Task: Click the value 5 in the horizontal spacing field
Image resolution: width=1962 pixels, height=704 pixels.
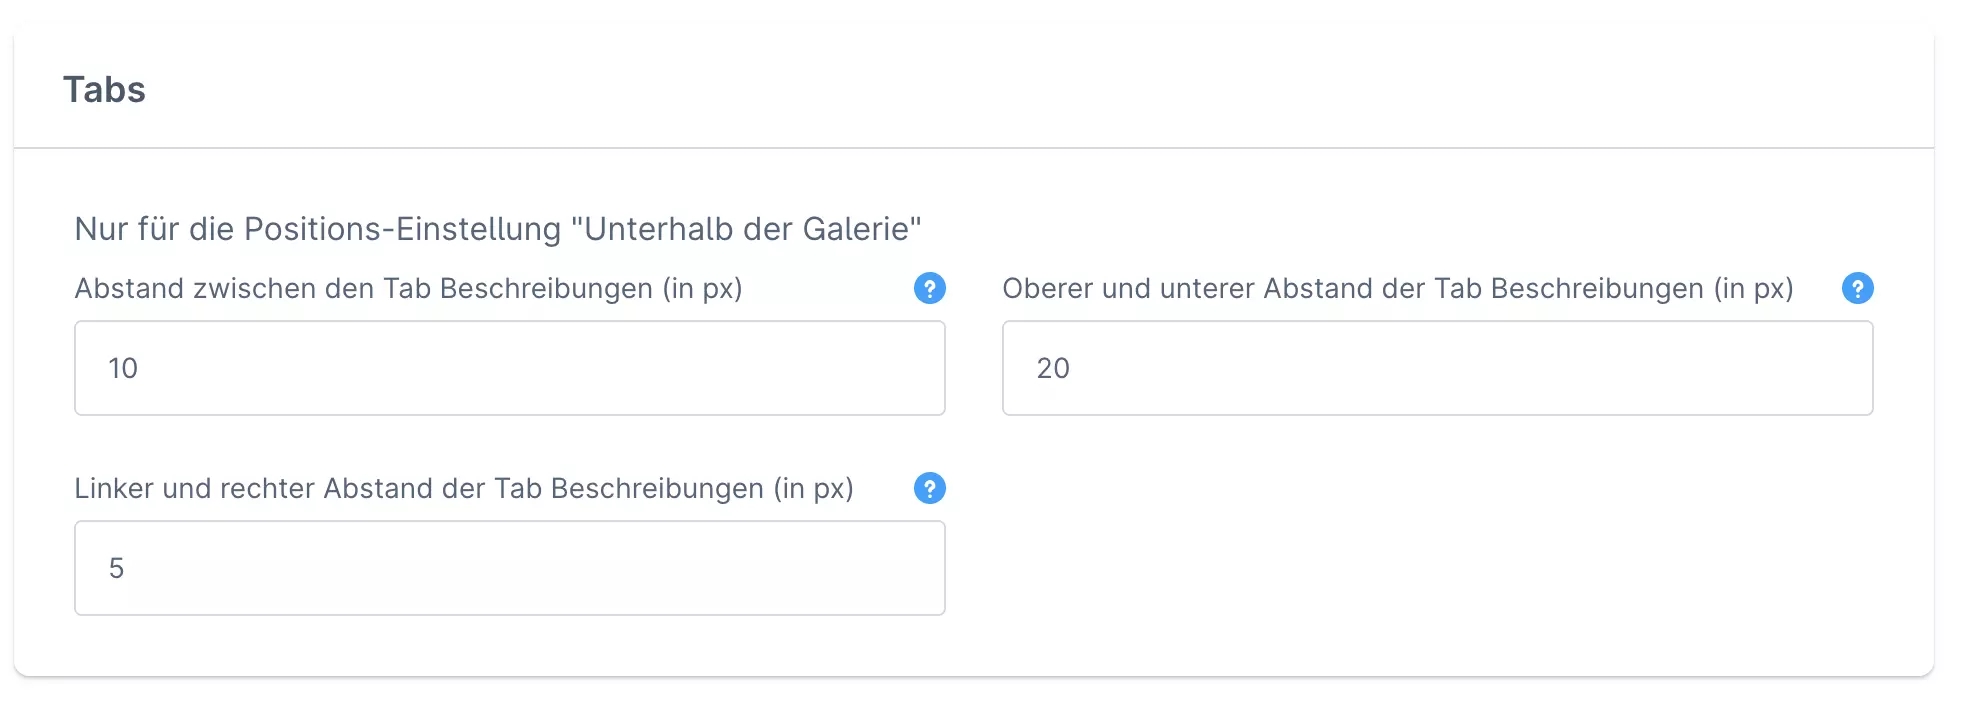Action: coord(117,569)
